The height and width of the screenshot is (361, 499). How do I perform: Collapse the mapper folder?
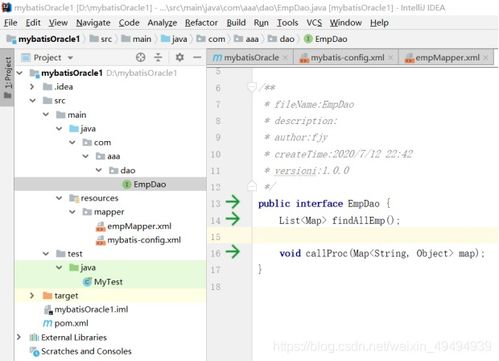(72, 212)
